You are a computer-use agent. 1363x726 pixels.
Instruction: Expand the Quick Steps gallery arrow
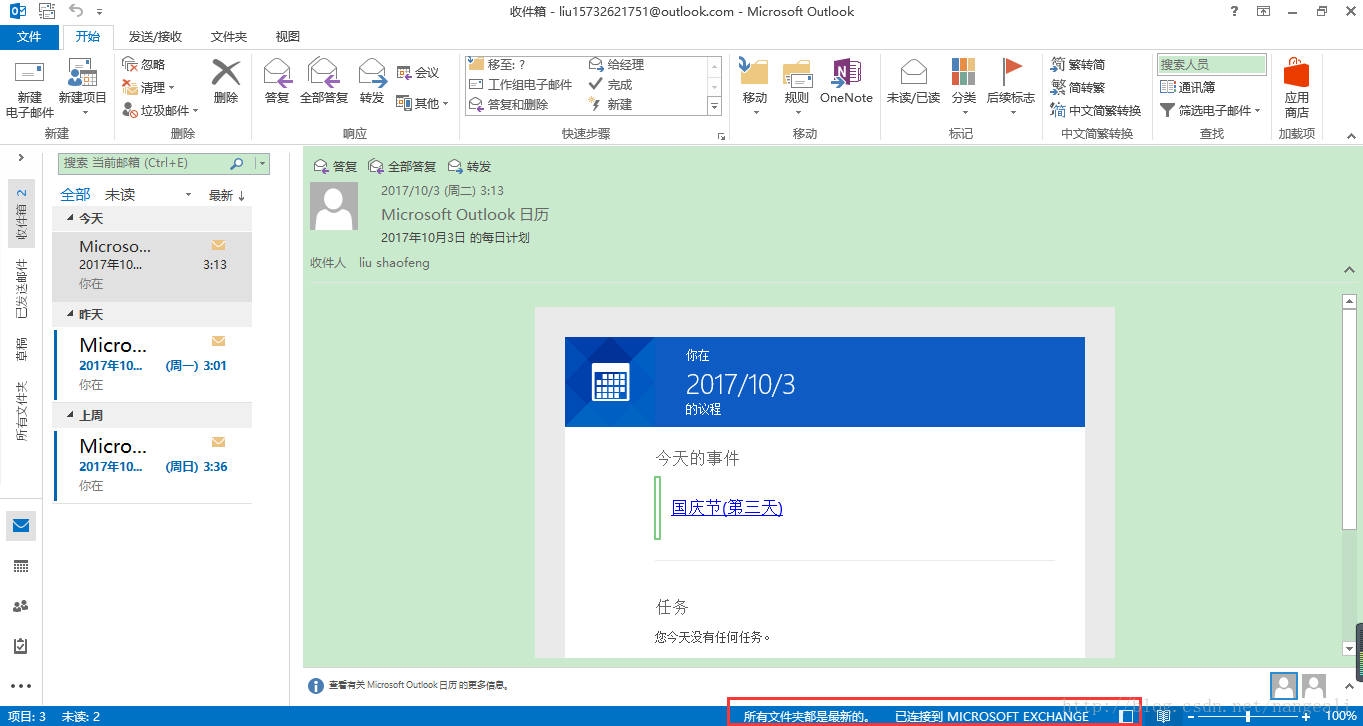coord(715,105)
